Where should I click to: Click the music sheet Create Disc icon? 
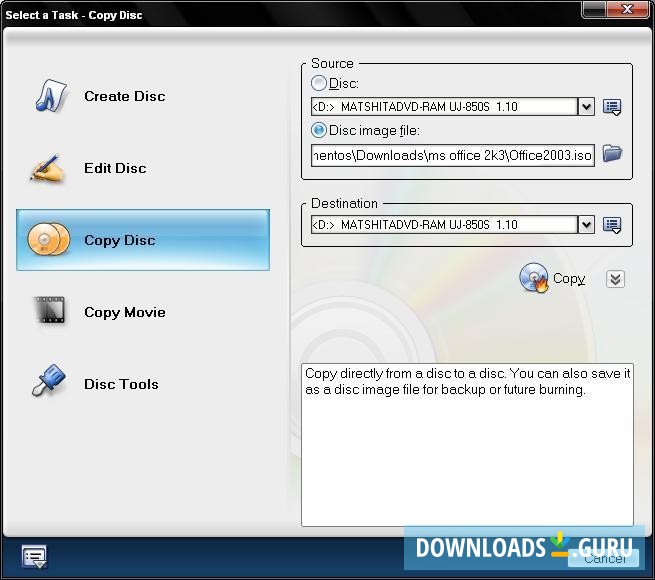51,96
